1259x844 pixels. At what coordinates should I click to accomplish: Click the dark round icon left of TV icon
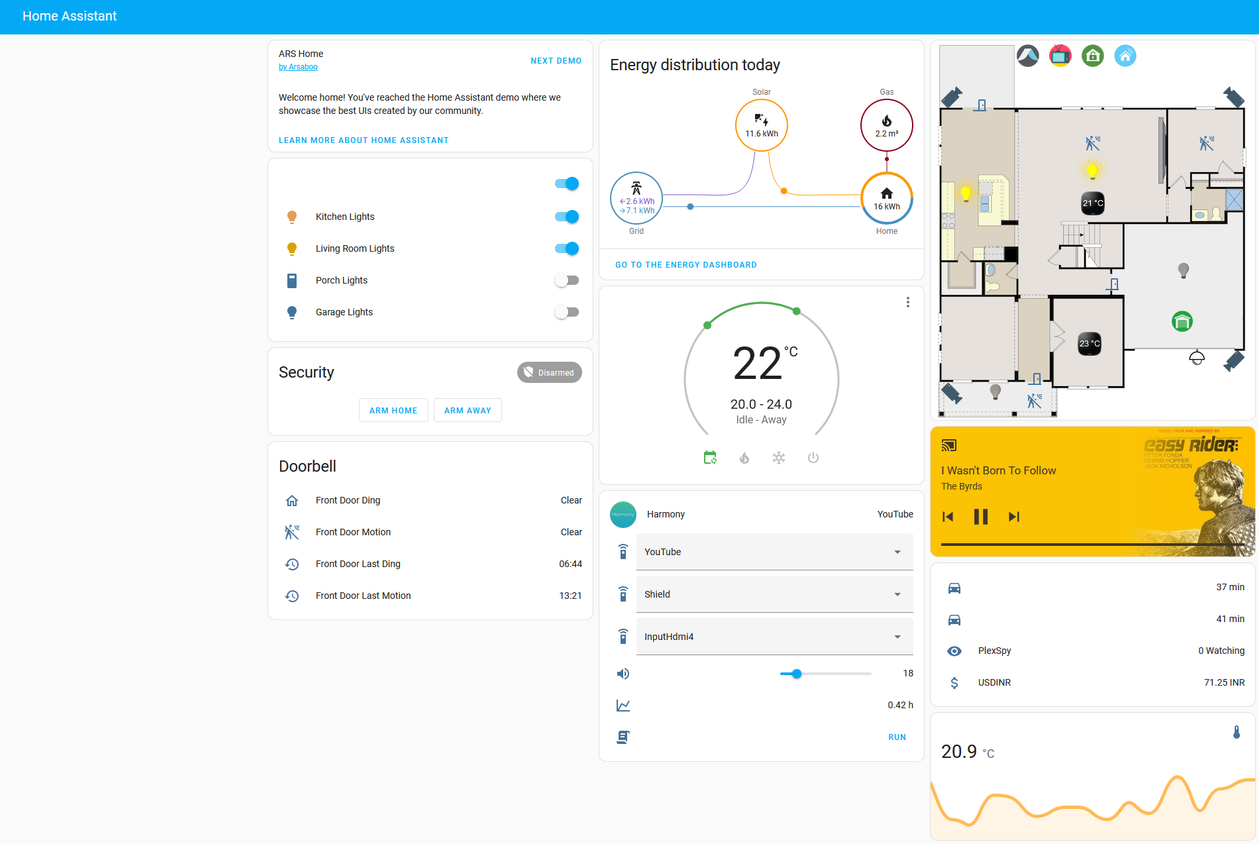(1028, 56)
